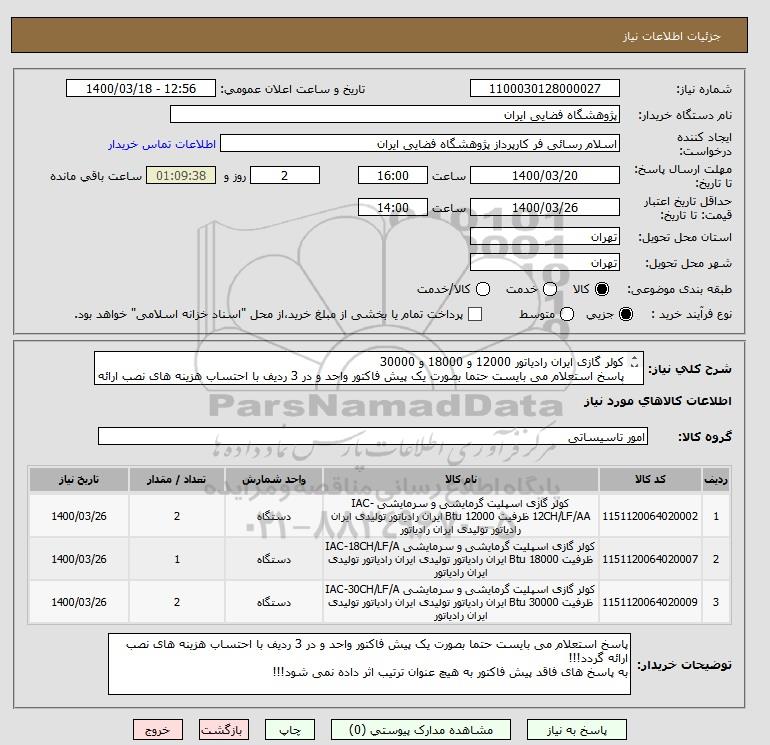Open مشاهده مدارک پیوستی (0) button
Image resolution: width=770 pixels, height=745 pixels.
click(x=421, y=730)
